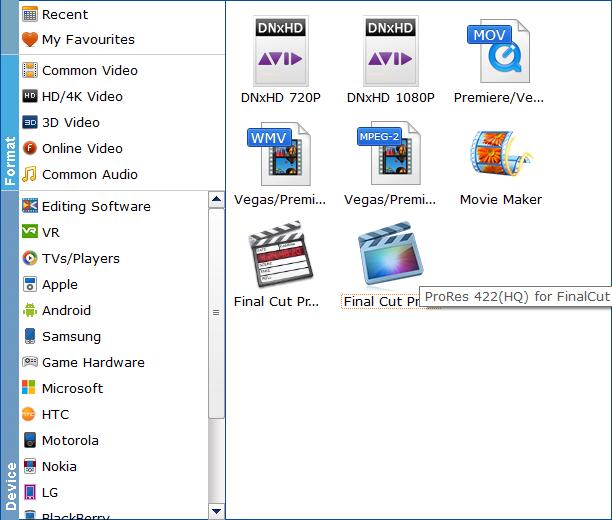Click the scrollbar down arrow
The width and height of the screenshot is (612, 520).
(x=216, y=511)
